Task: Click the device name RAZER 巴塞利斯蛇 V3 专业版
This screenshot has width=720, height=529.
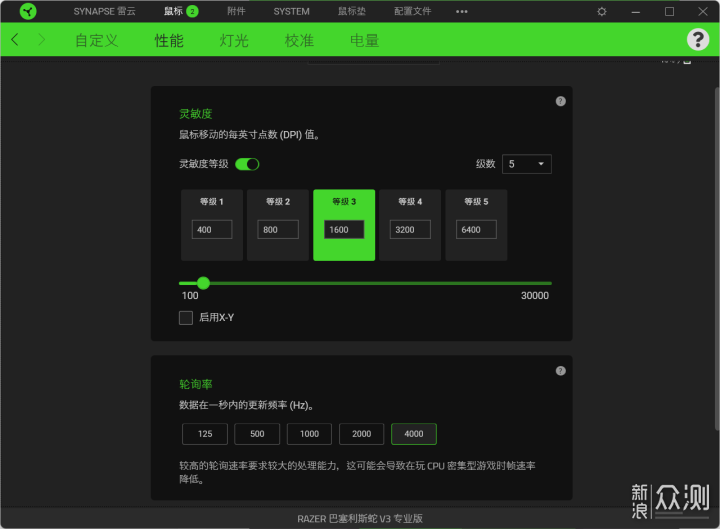Action: pyautogui.click(x=360, y=519)
